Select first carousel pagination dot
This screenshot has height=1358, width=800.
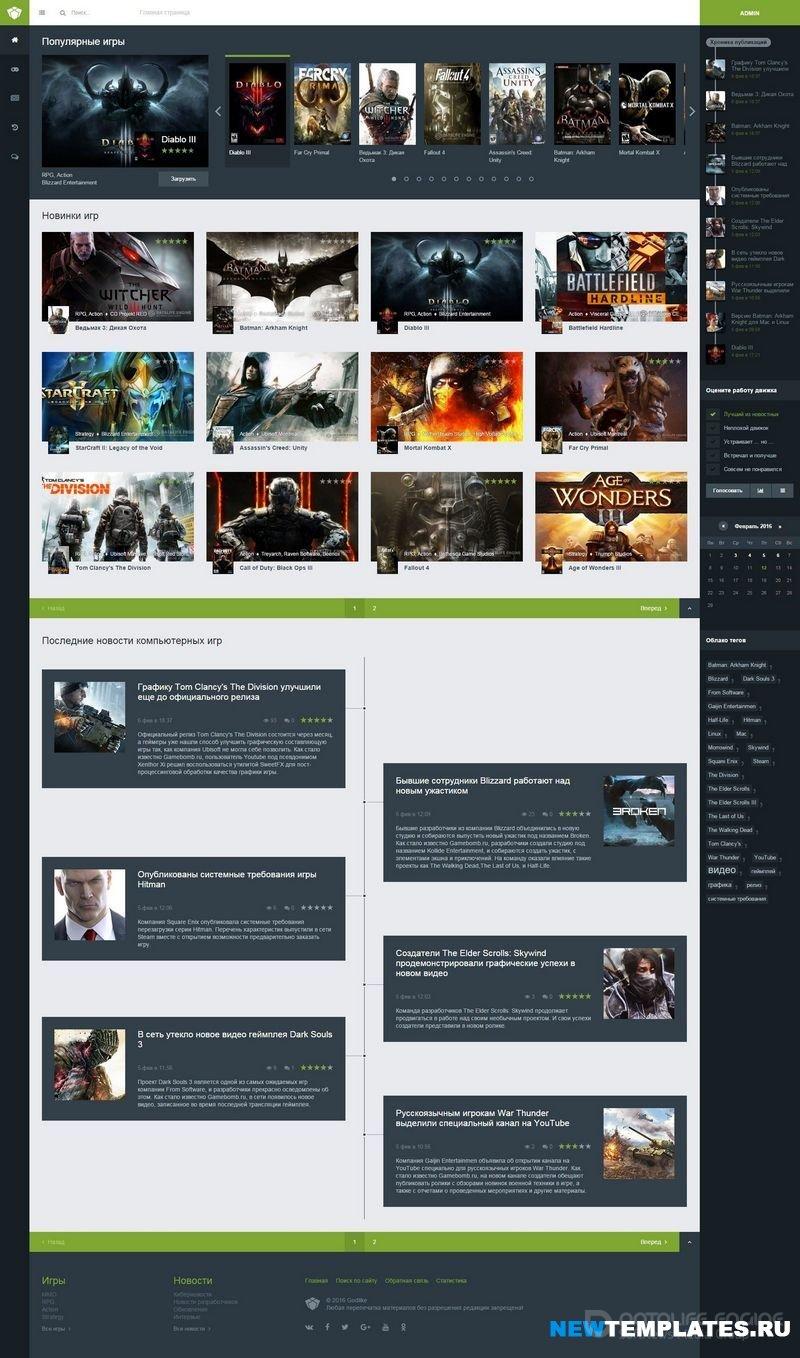pos(393,179)
